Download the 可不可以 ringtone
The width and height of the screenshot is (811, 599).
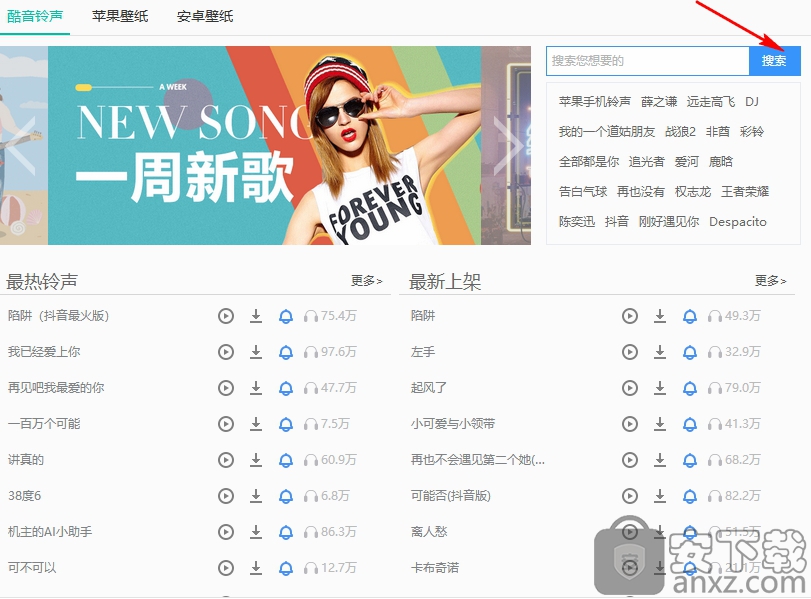pos(255,568)
